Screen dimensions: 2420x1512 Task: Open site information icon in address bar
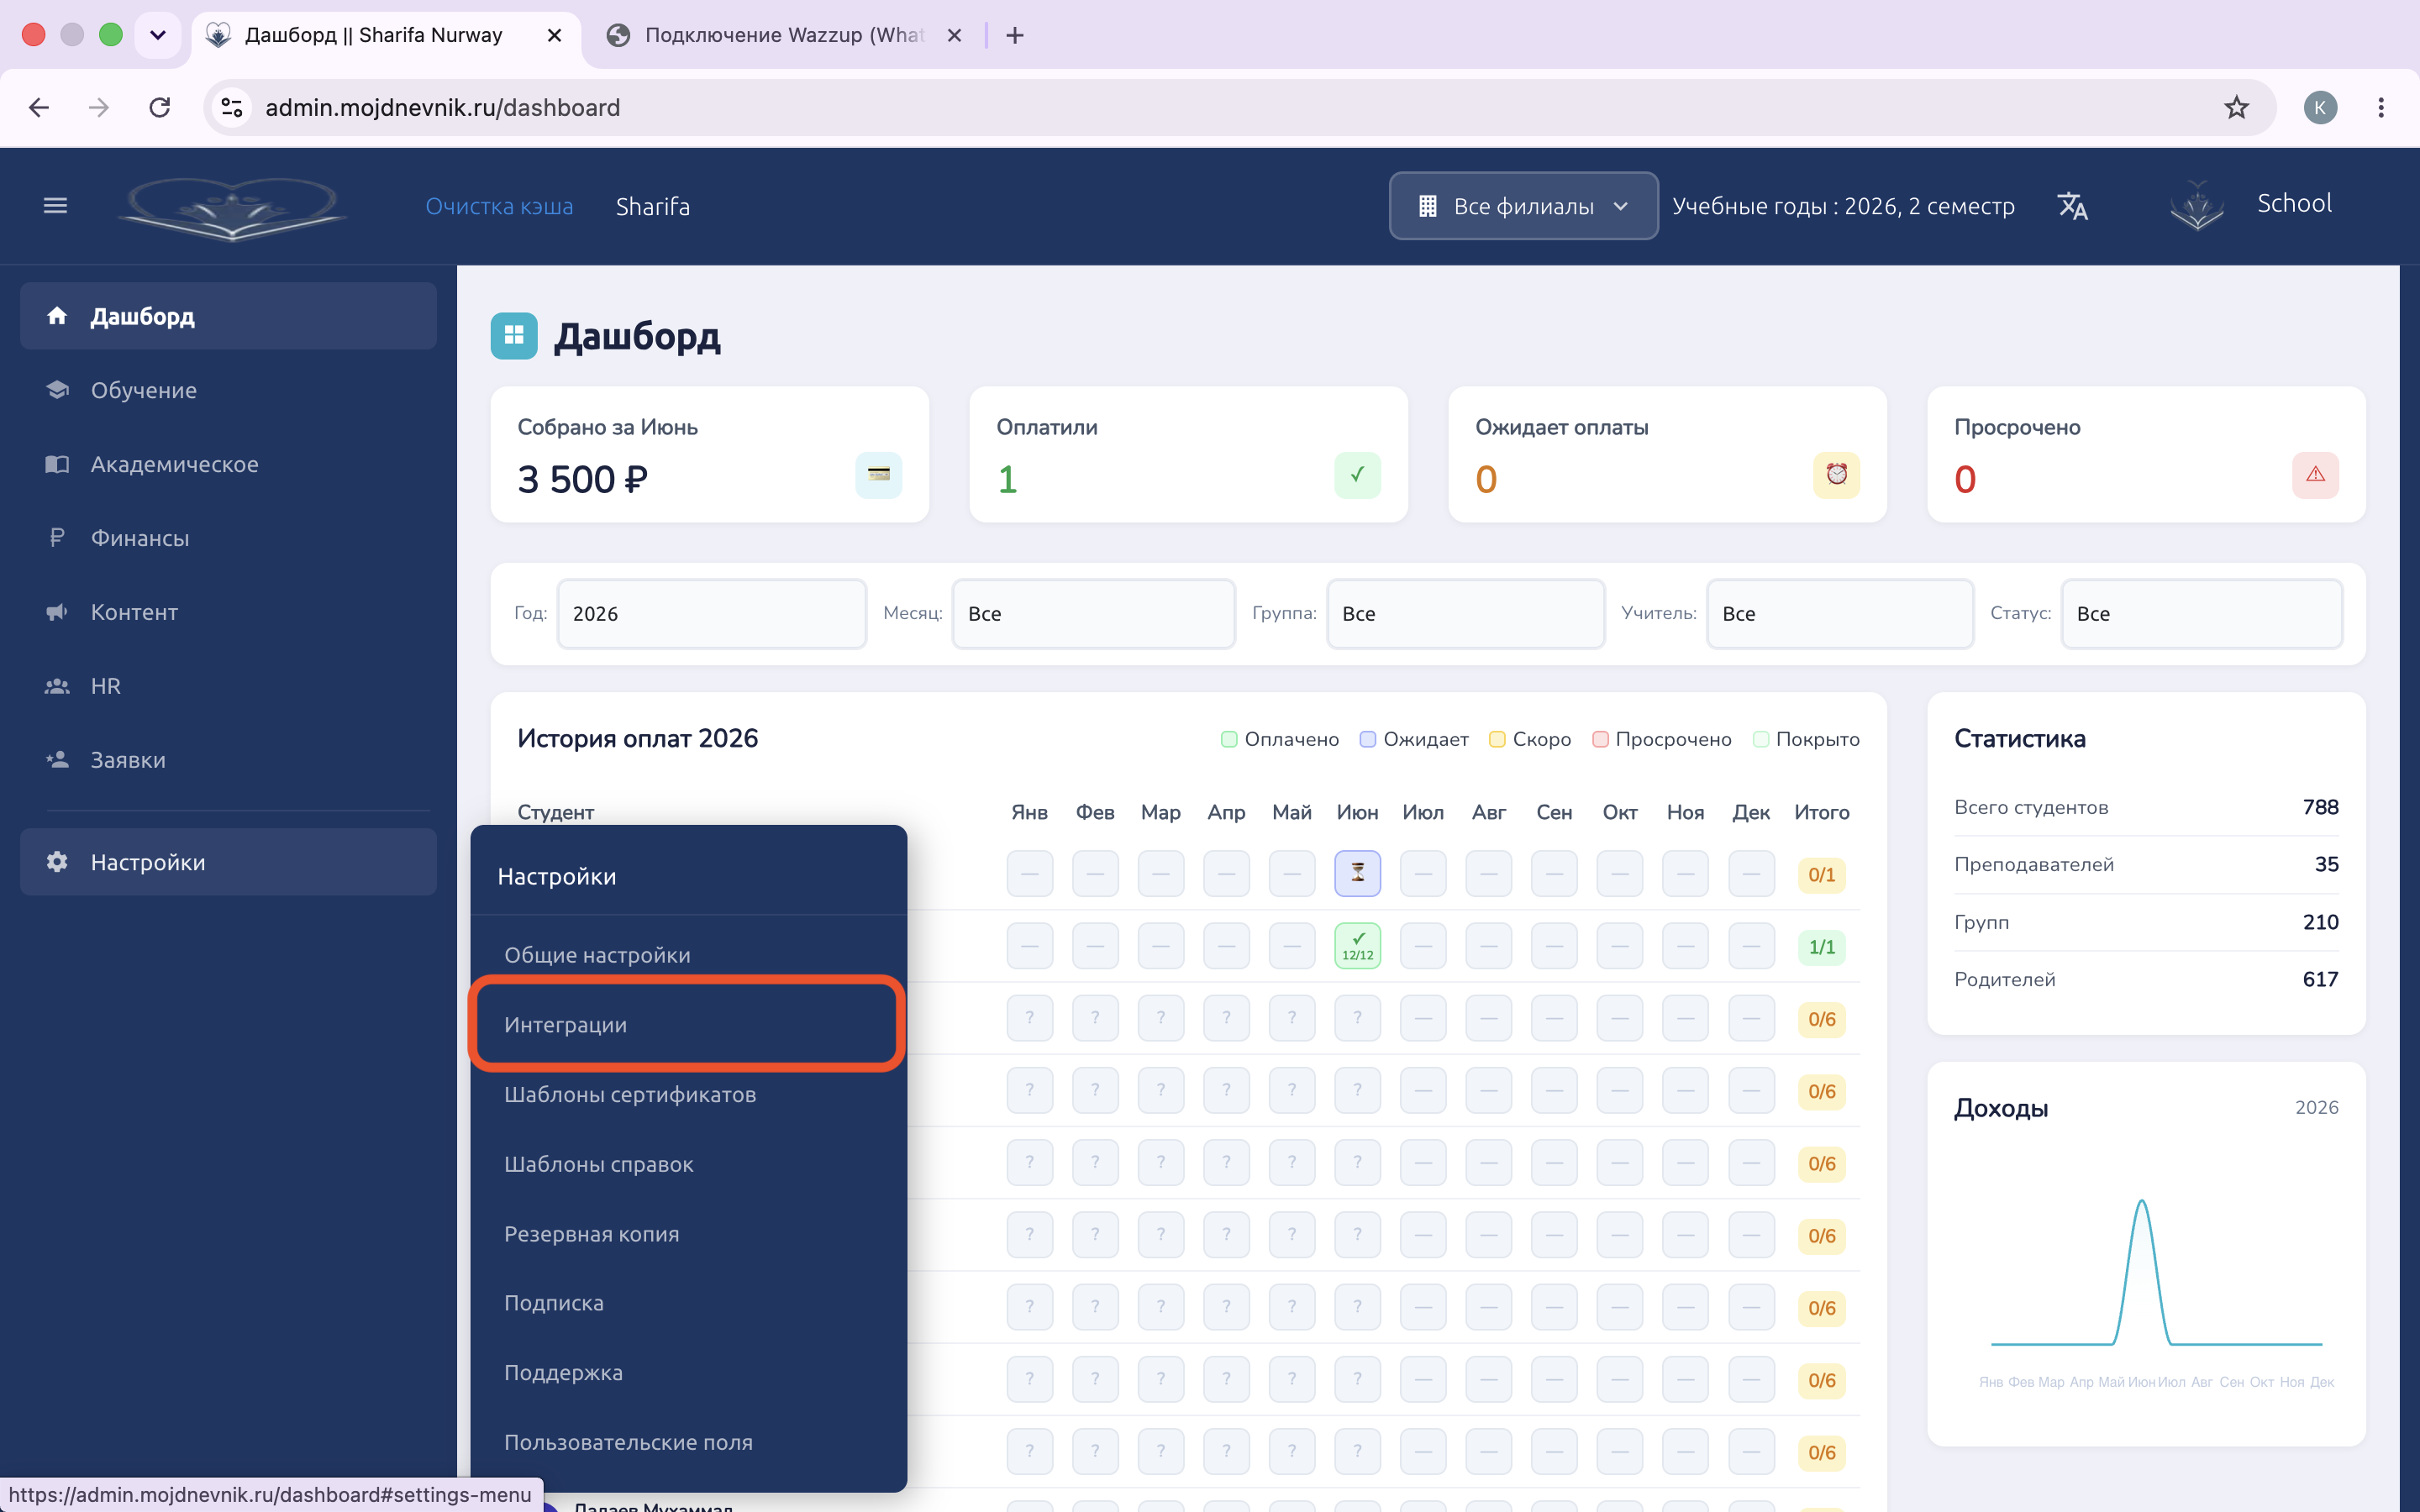point(232,107)
